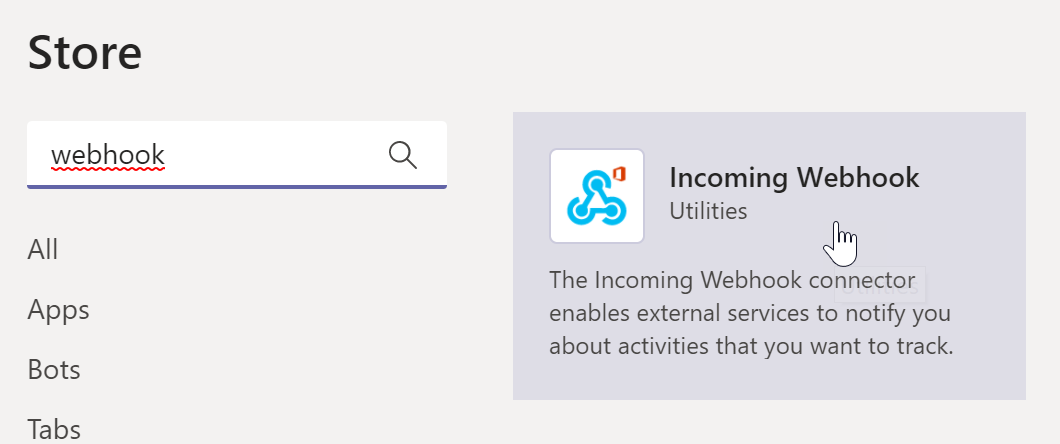Select the Bots category filter
The height and width of the screenshot is (444, 1060).
click(54, 370)
